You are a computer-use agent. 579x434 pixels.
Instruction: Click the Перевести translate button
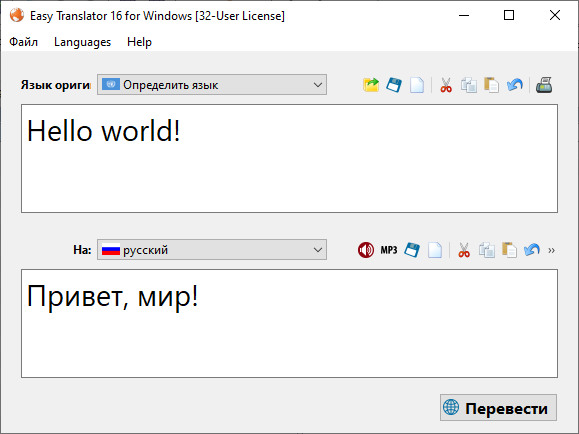click(498, 408)
